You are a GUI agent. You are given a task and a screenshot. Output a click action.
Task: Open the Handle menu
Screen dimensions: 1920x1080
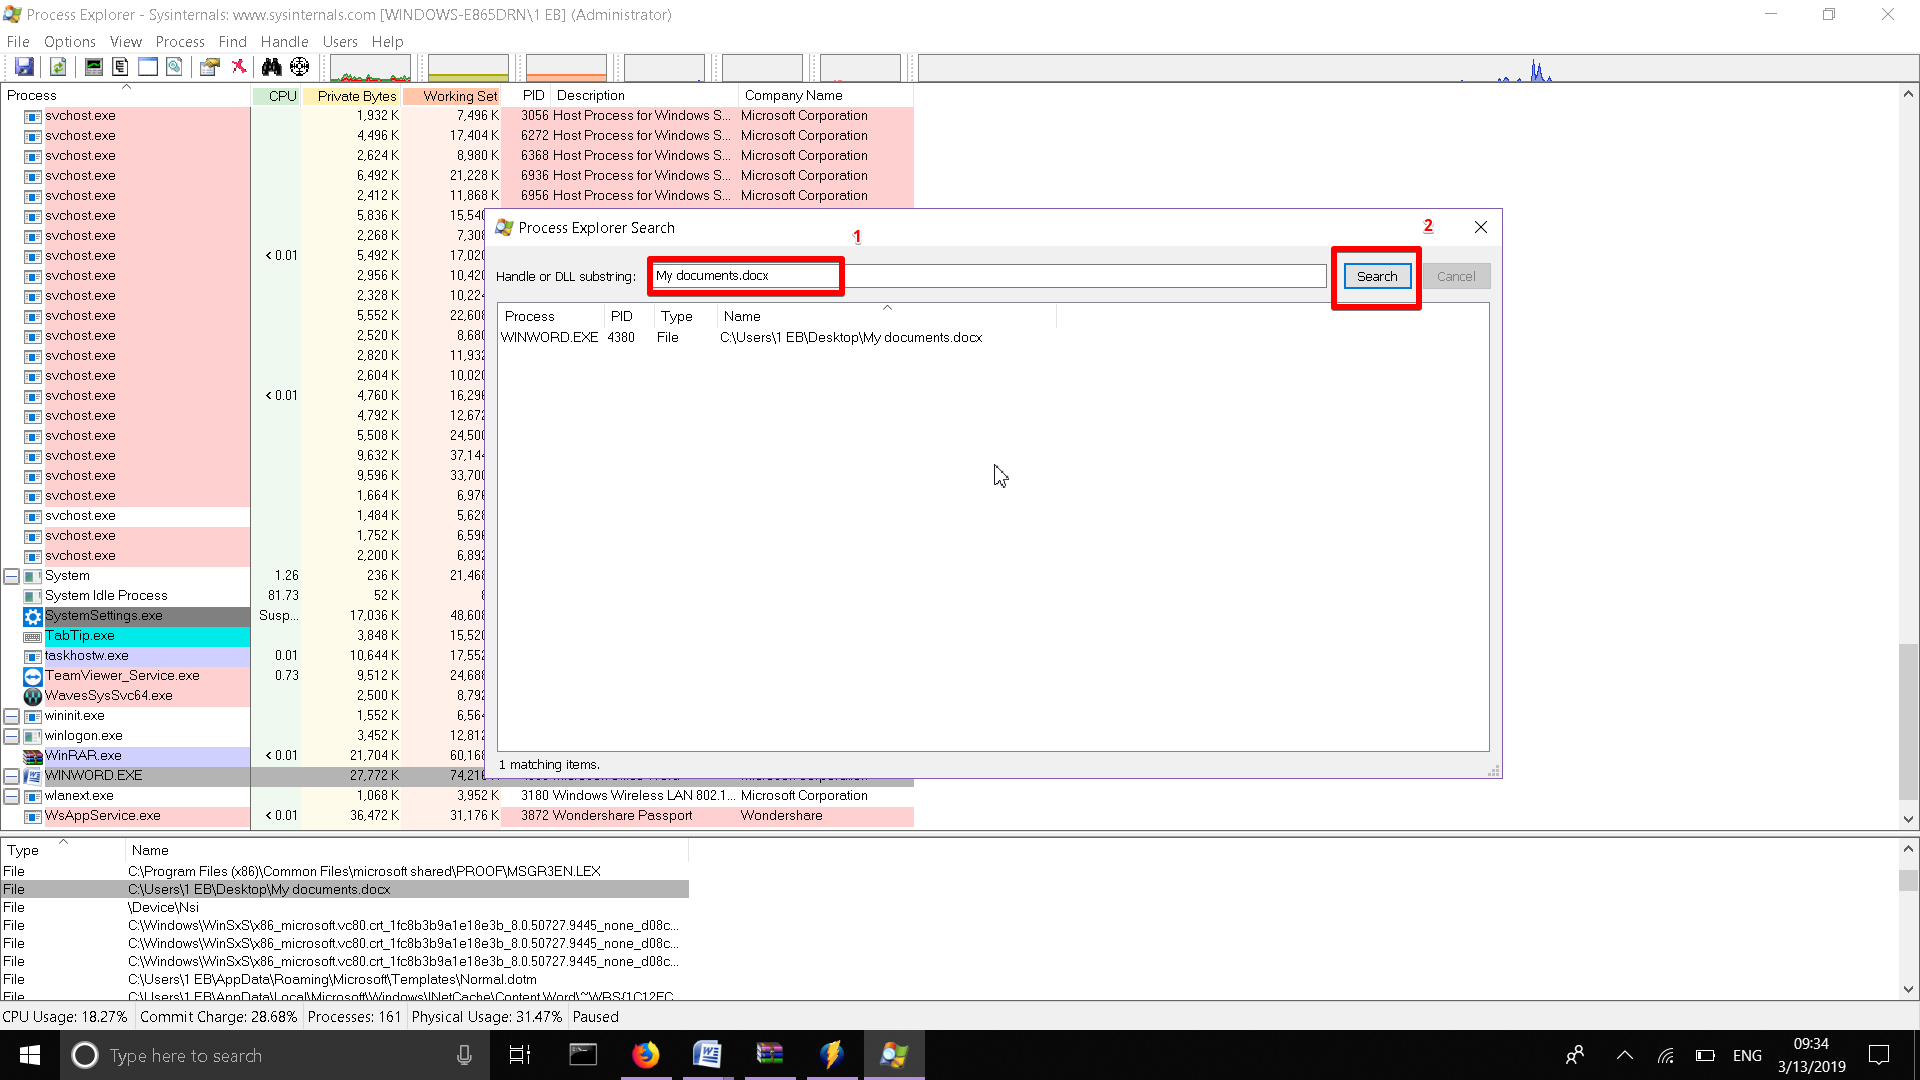(284, 41)
